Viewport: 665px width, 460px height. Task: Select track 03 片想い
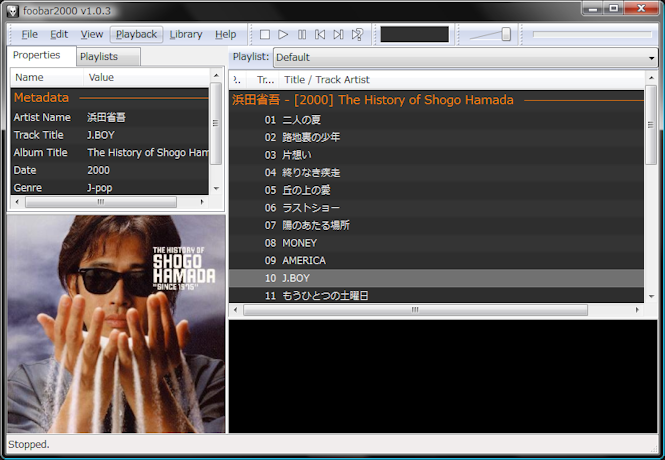[436, 155]
